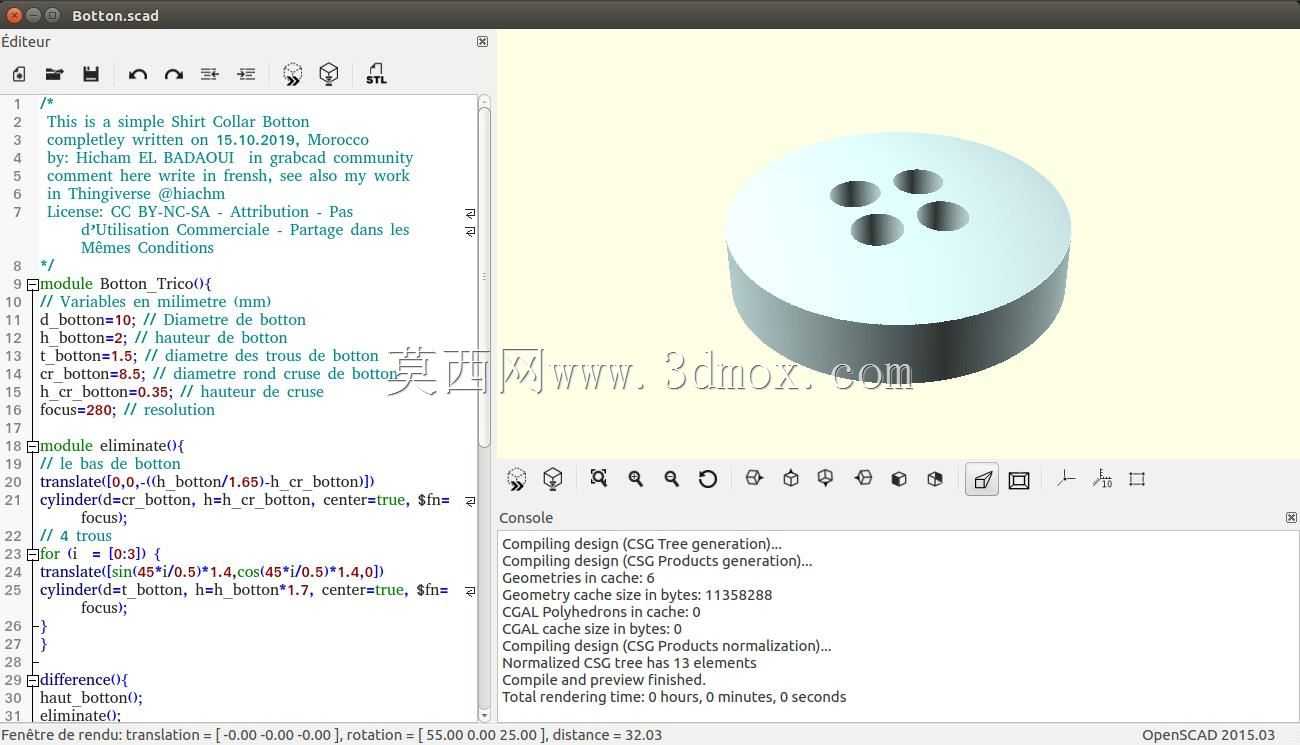
Task: Toggle the scale markers display
Action: [1101, 479]
